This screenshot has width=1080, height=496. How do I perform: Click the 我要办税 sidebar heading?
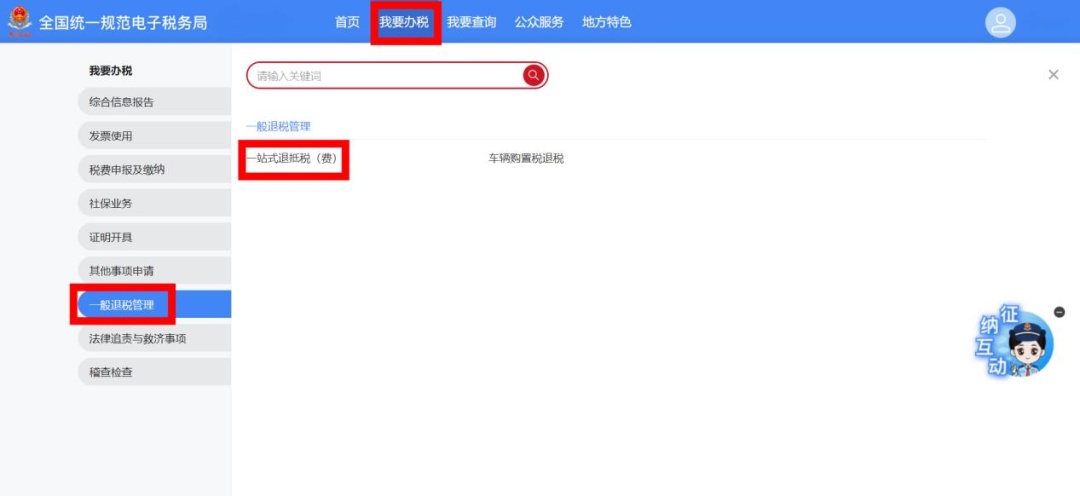click(110, 70)
